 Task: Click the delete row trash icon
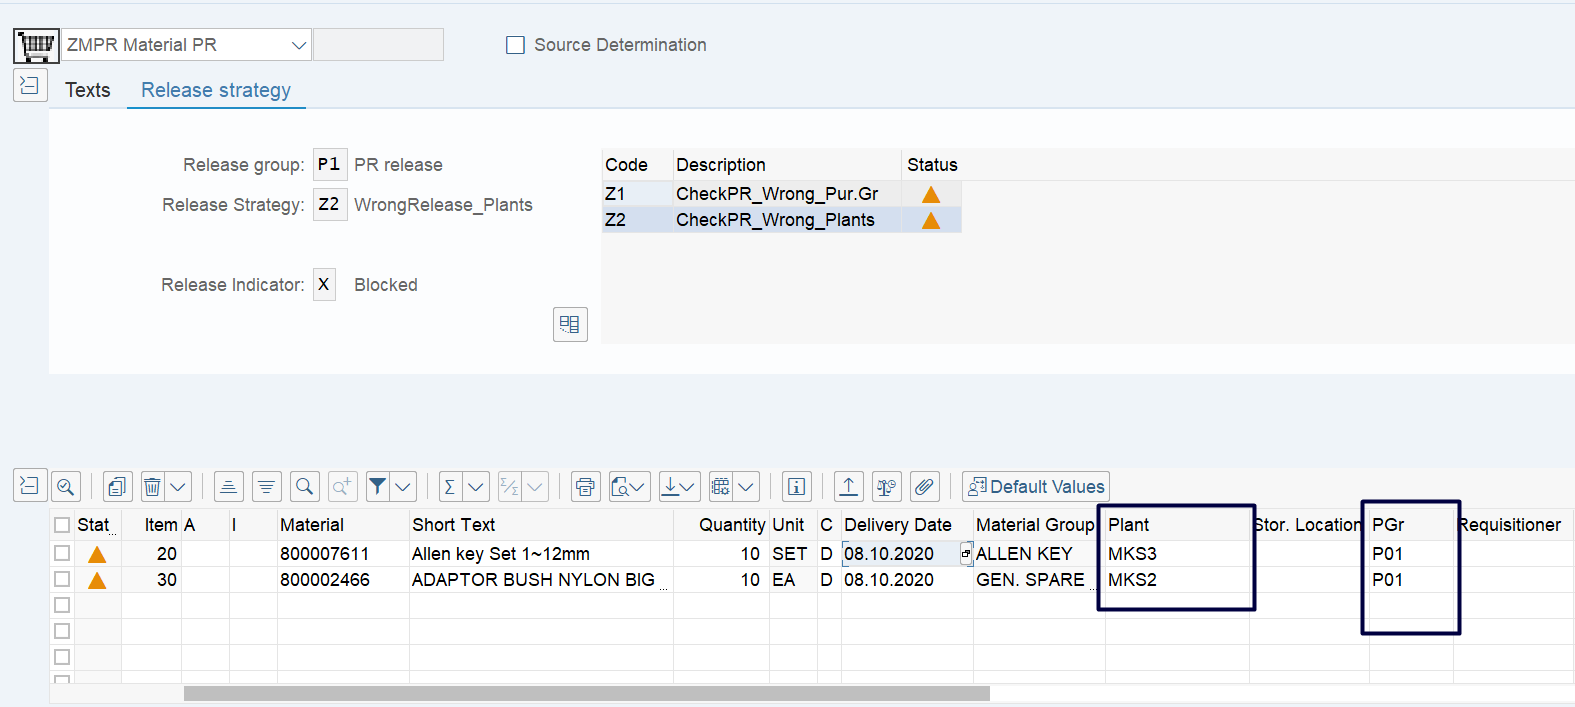coord(153,487)
